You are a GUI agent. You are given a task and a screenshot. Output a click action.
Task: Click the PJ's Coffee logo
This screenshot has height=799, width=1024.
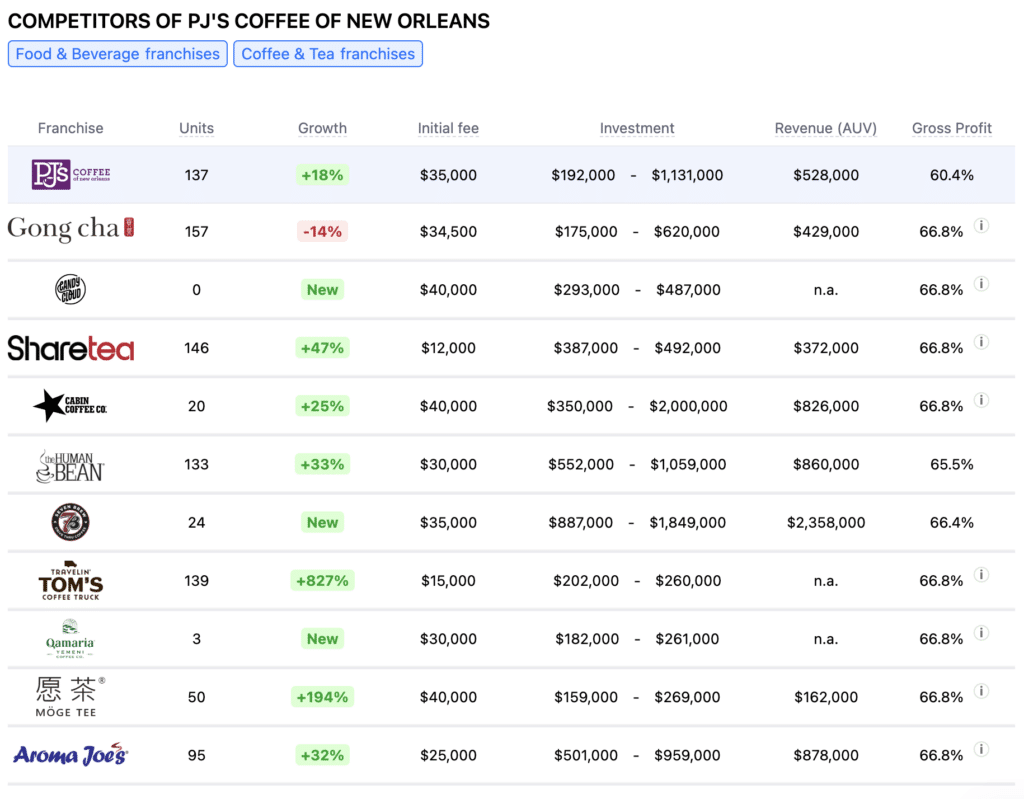tap(71, 174)
